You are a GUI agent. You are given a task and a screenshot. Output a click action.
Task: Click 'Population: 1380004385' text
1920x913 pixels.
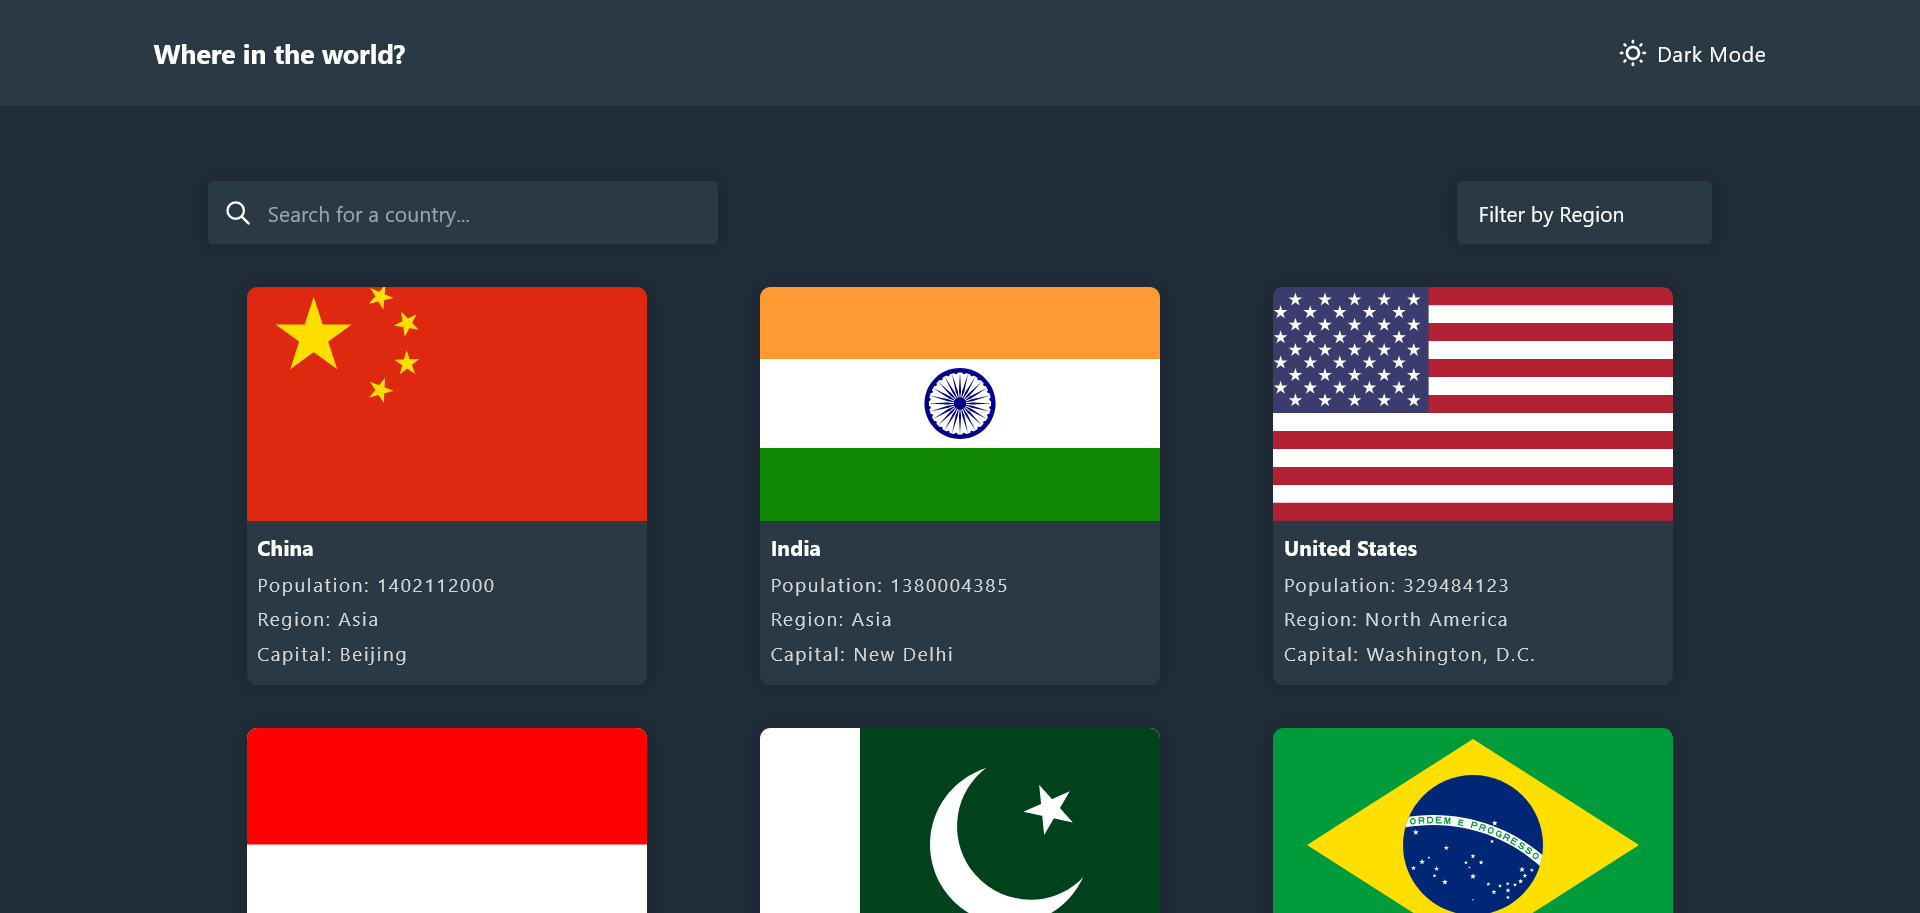click(x=889, y=586)
